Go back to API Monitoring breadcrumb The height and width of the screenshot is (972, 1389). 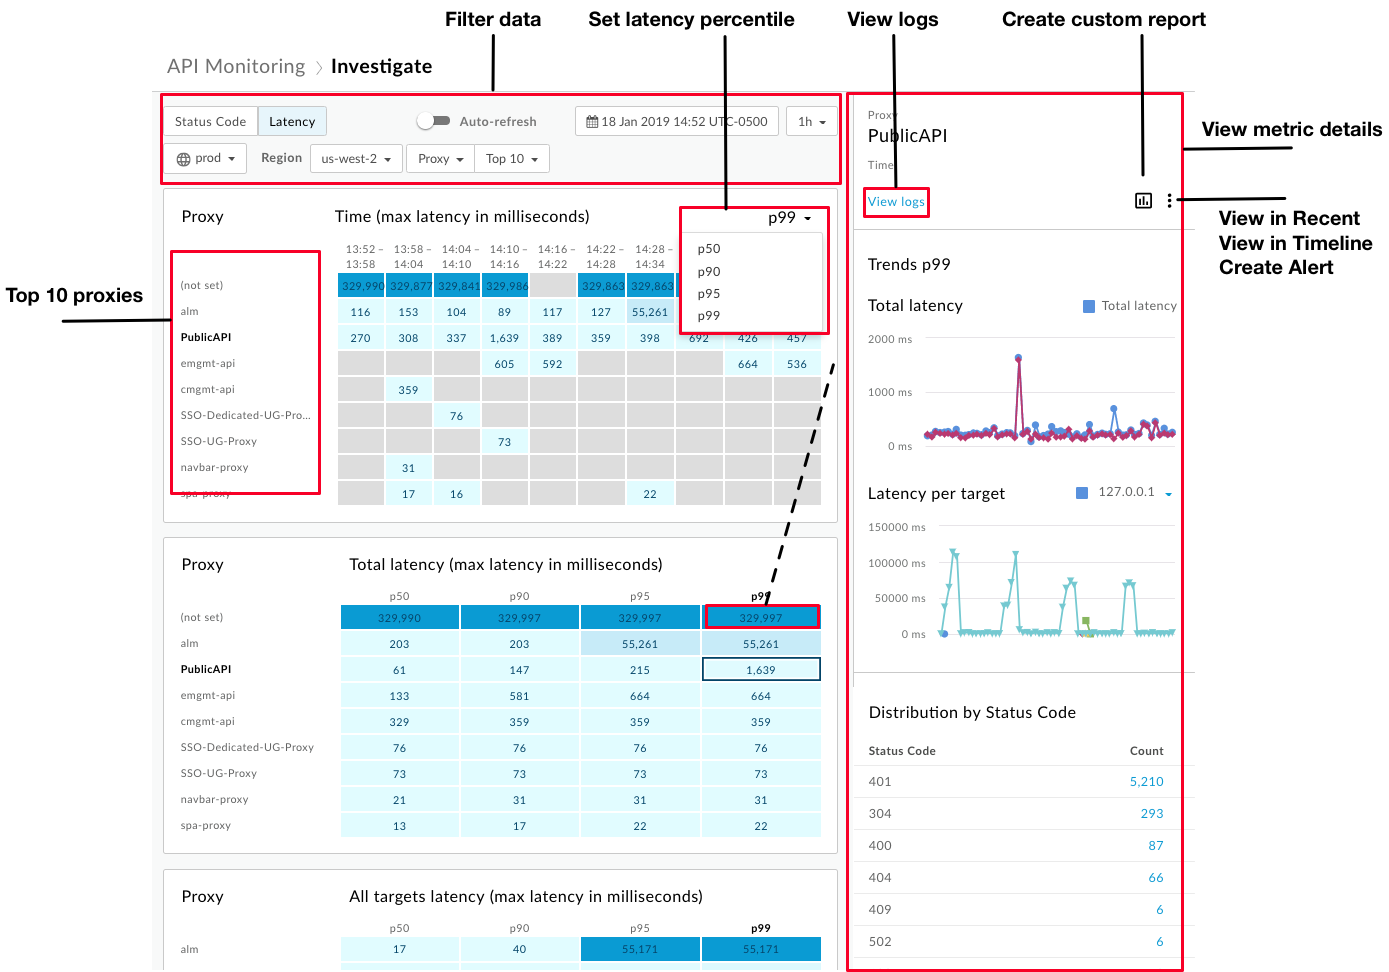click(x=236, y=66)
